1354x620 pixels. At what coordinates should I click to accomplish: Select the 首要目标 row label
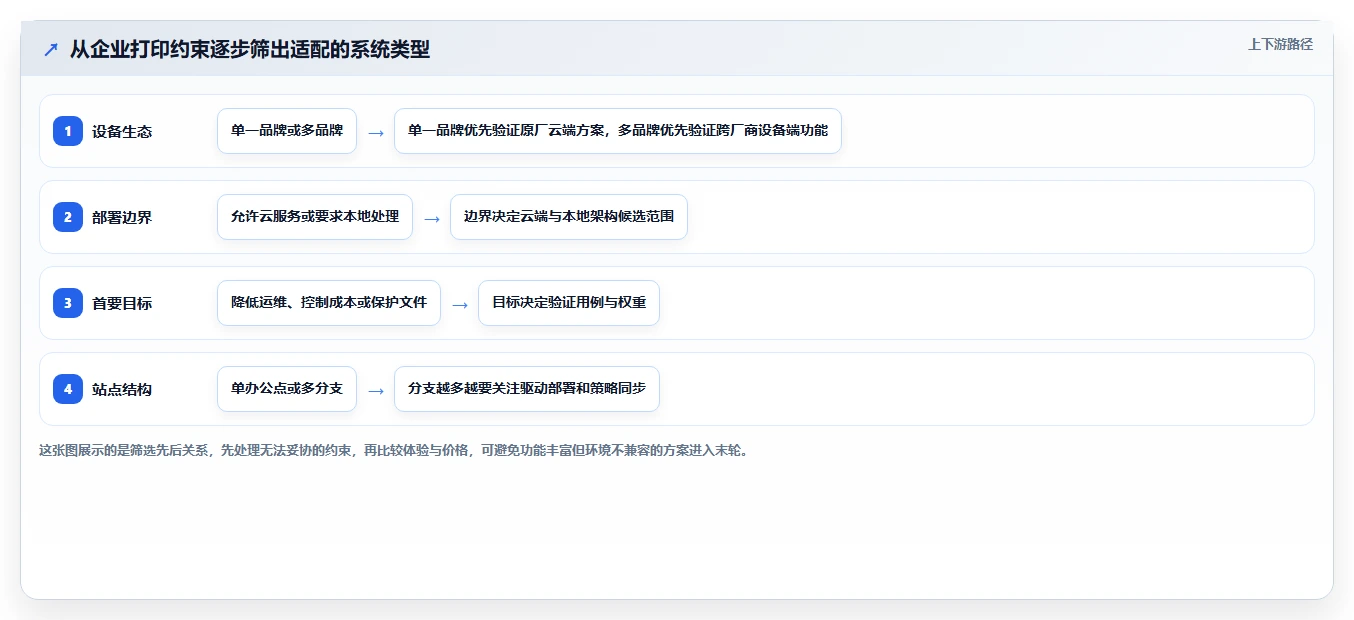(x=122, y=303)
